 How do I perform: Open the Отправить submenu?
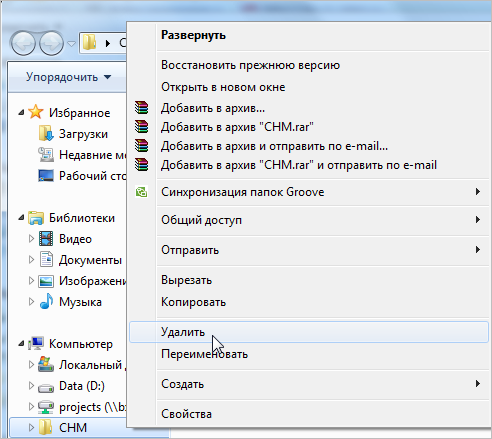pos(309,250)
